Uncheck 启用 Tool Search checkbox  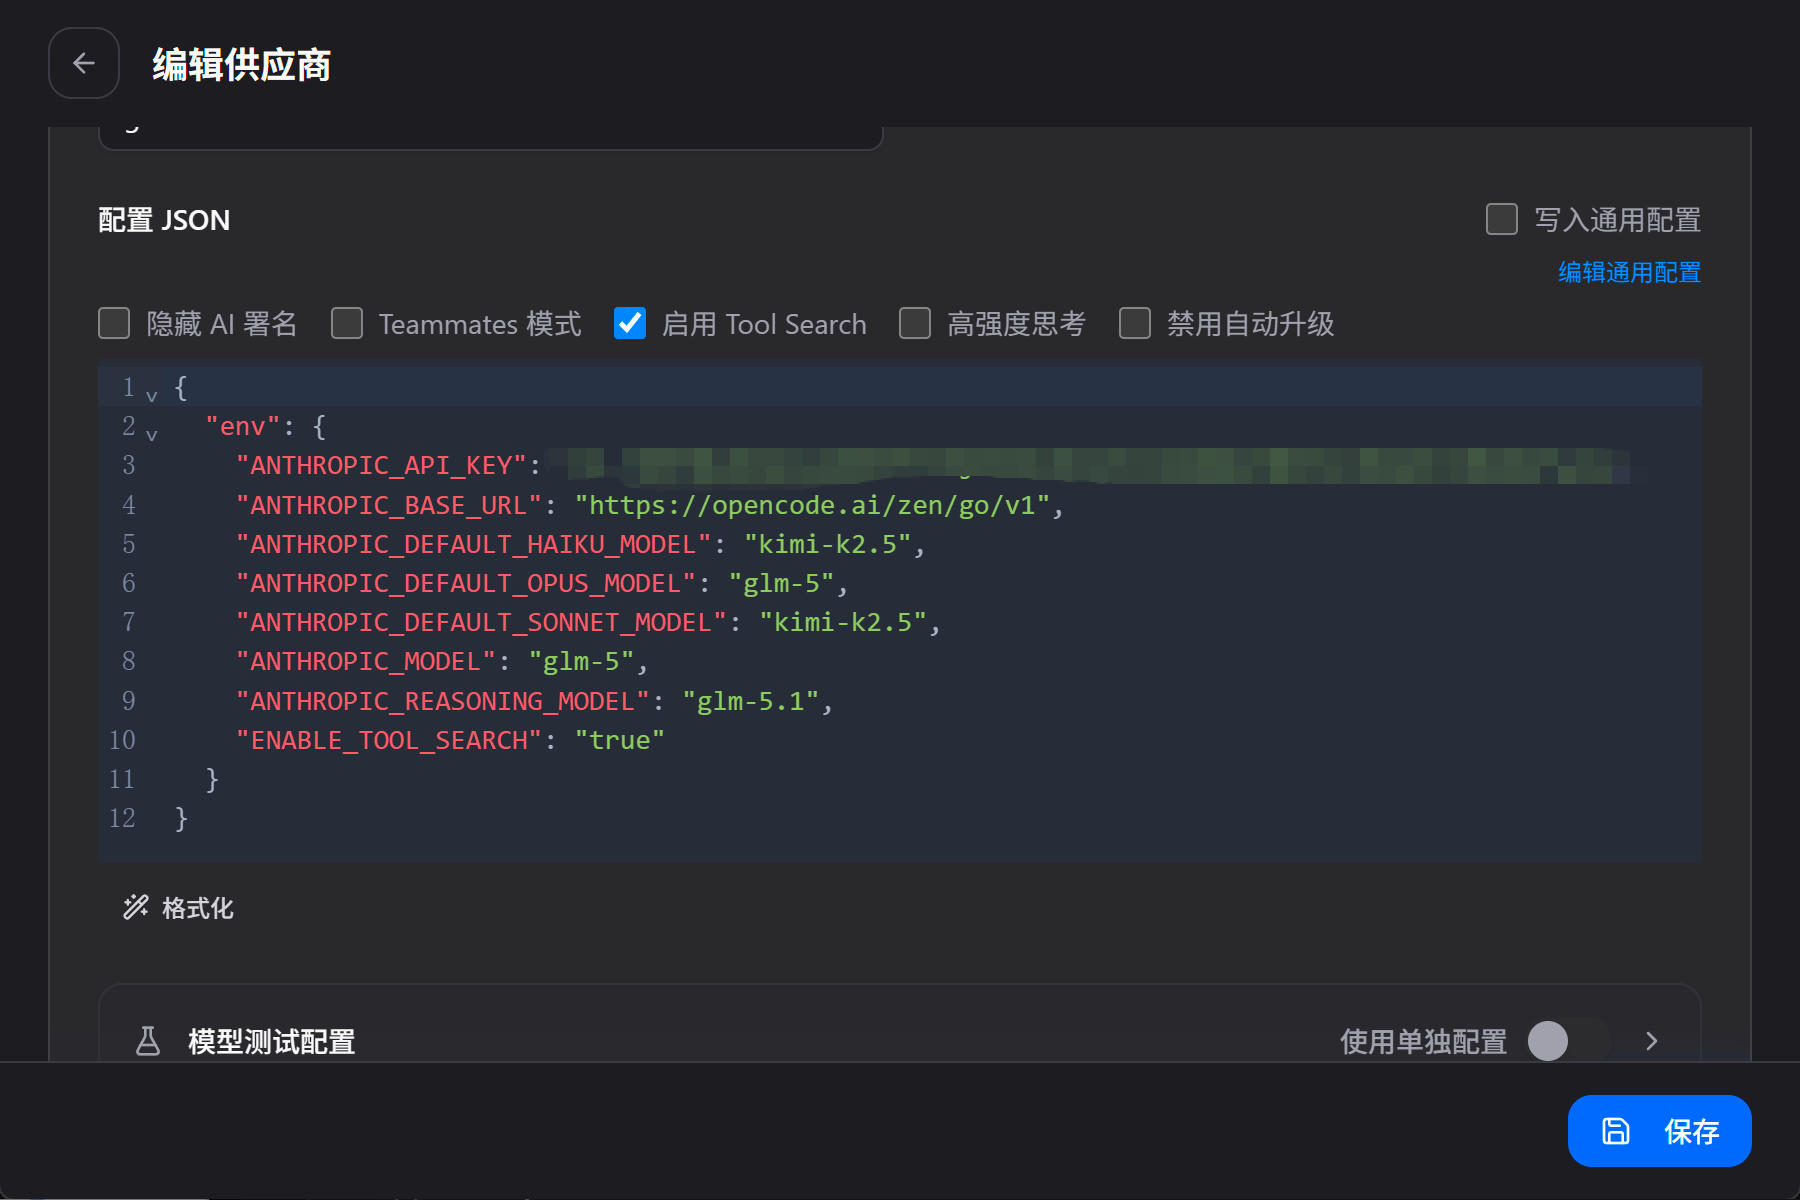[630, 323]
